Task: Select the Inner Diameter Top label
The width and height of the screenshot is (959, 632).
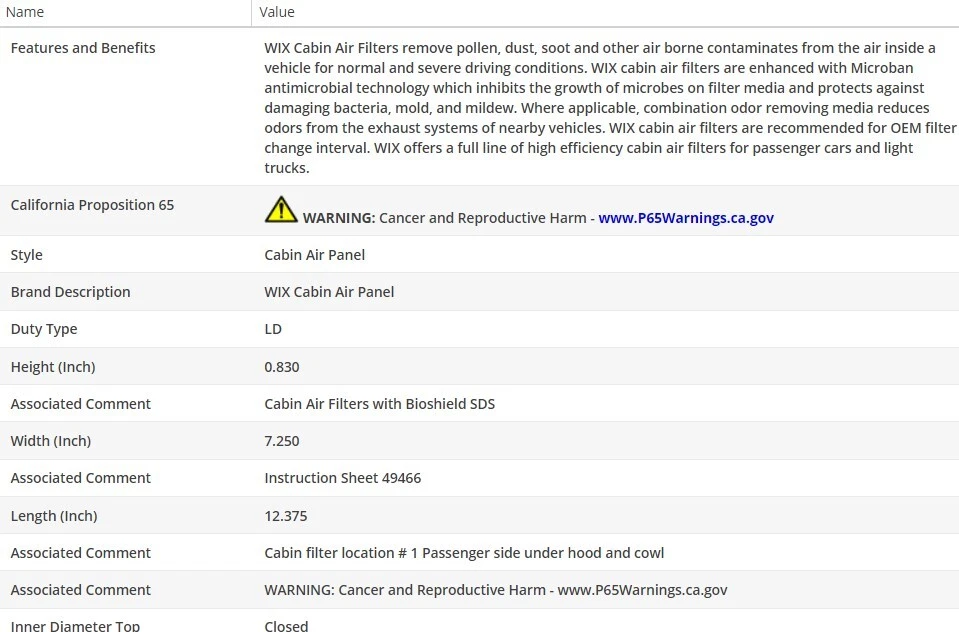Action: [75, 626]
